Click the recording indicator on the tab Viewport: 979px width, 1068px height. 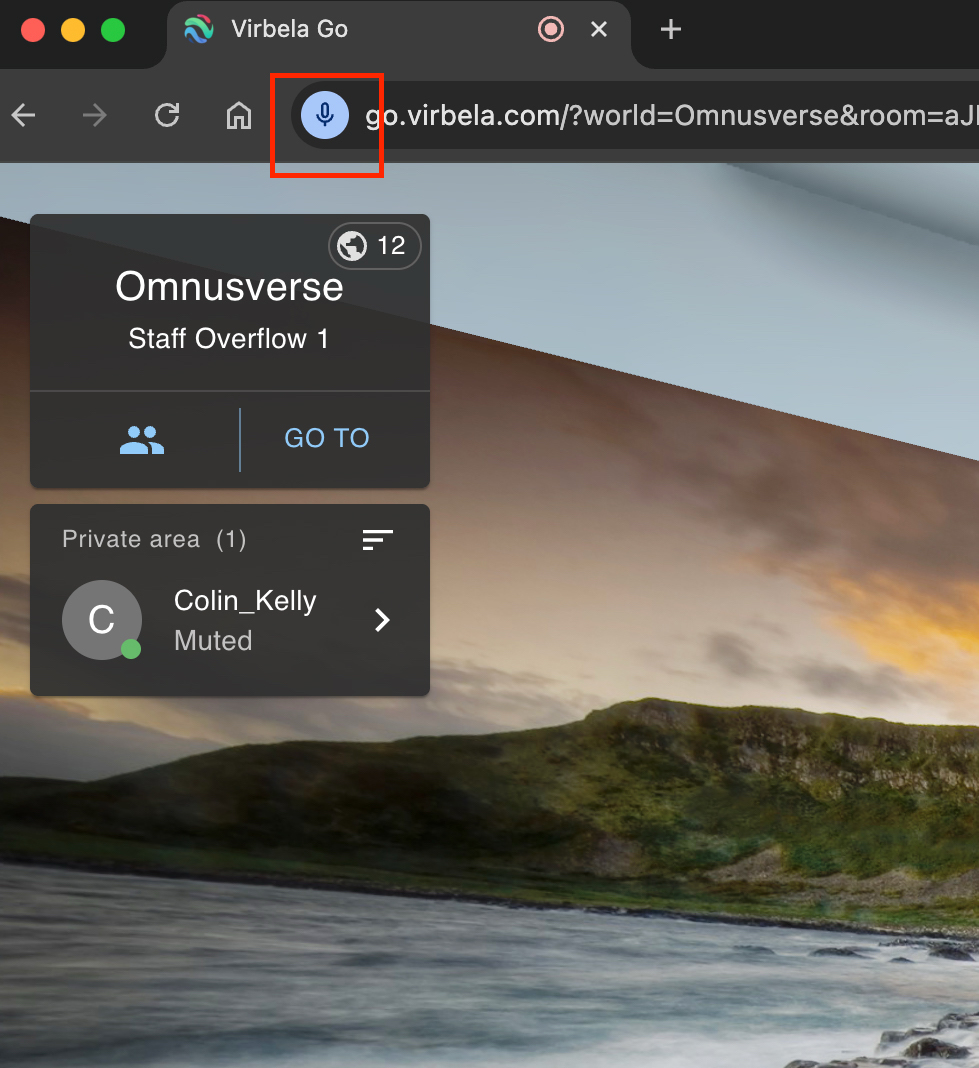tap(550, 29)
